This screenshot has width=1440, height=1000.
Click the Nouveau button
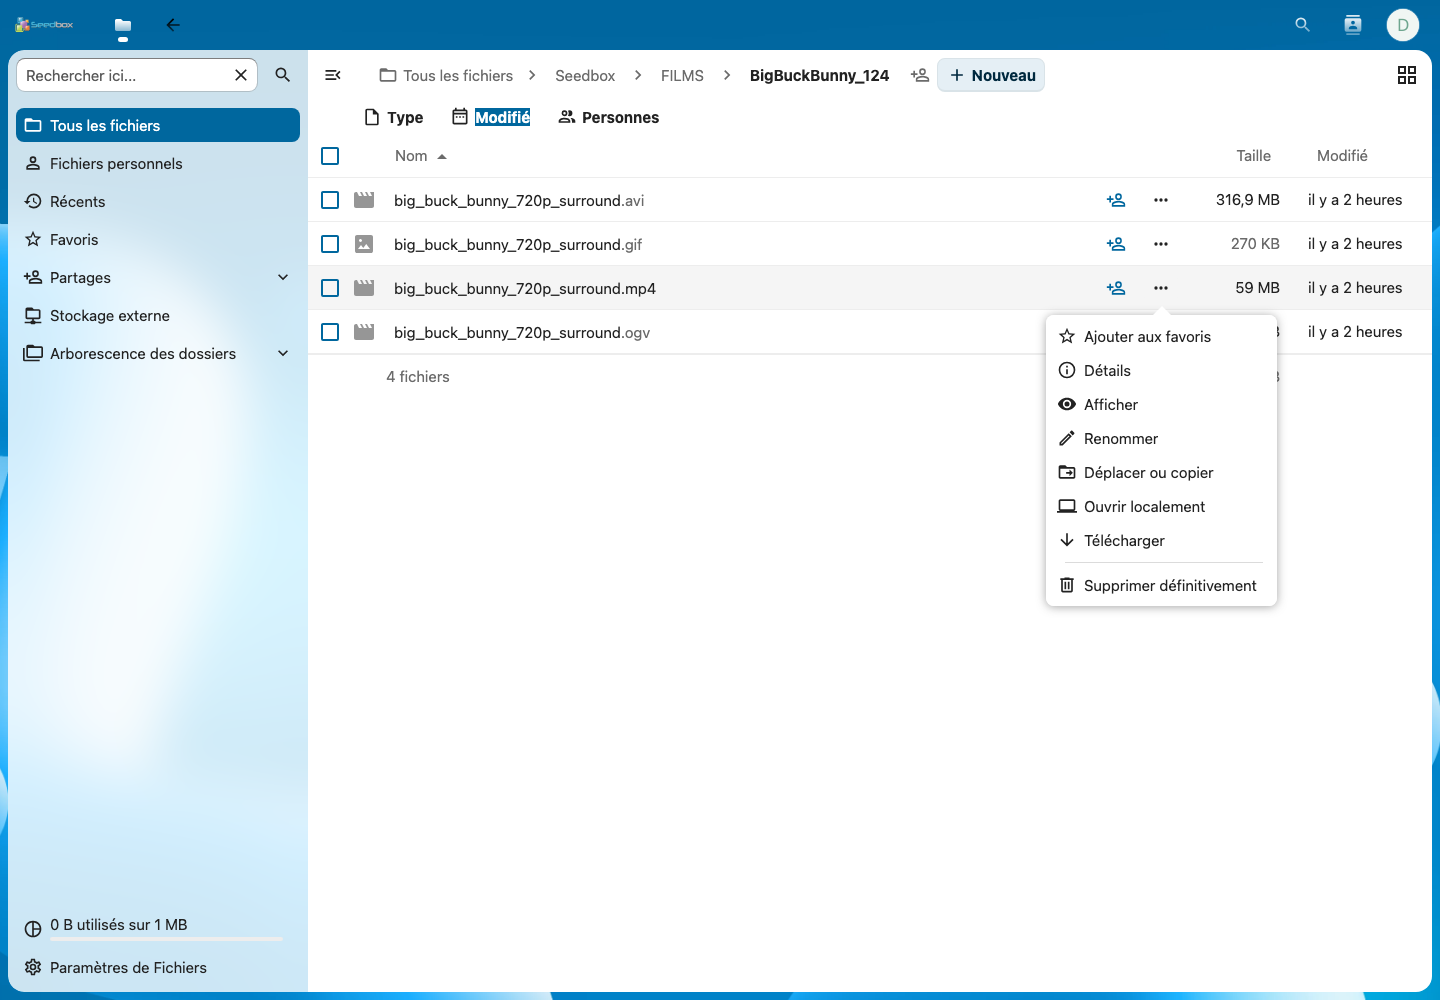(991, 75)
